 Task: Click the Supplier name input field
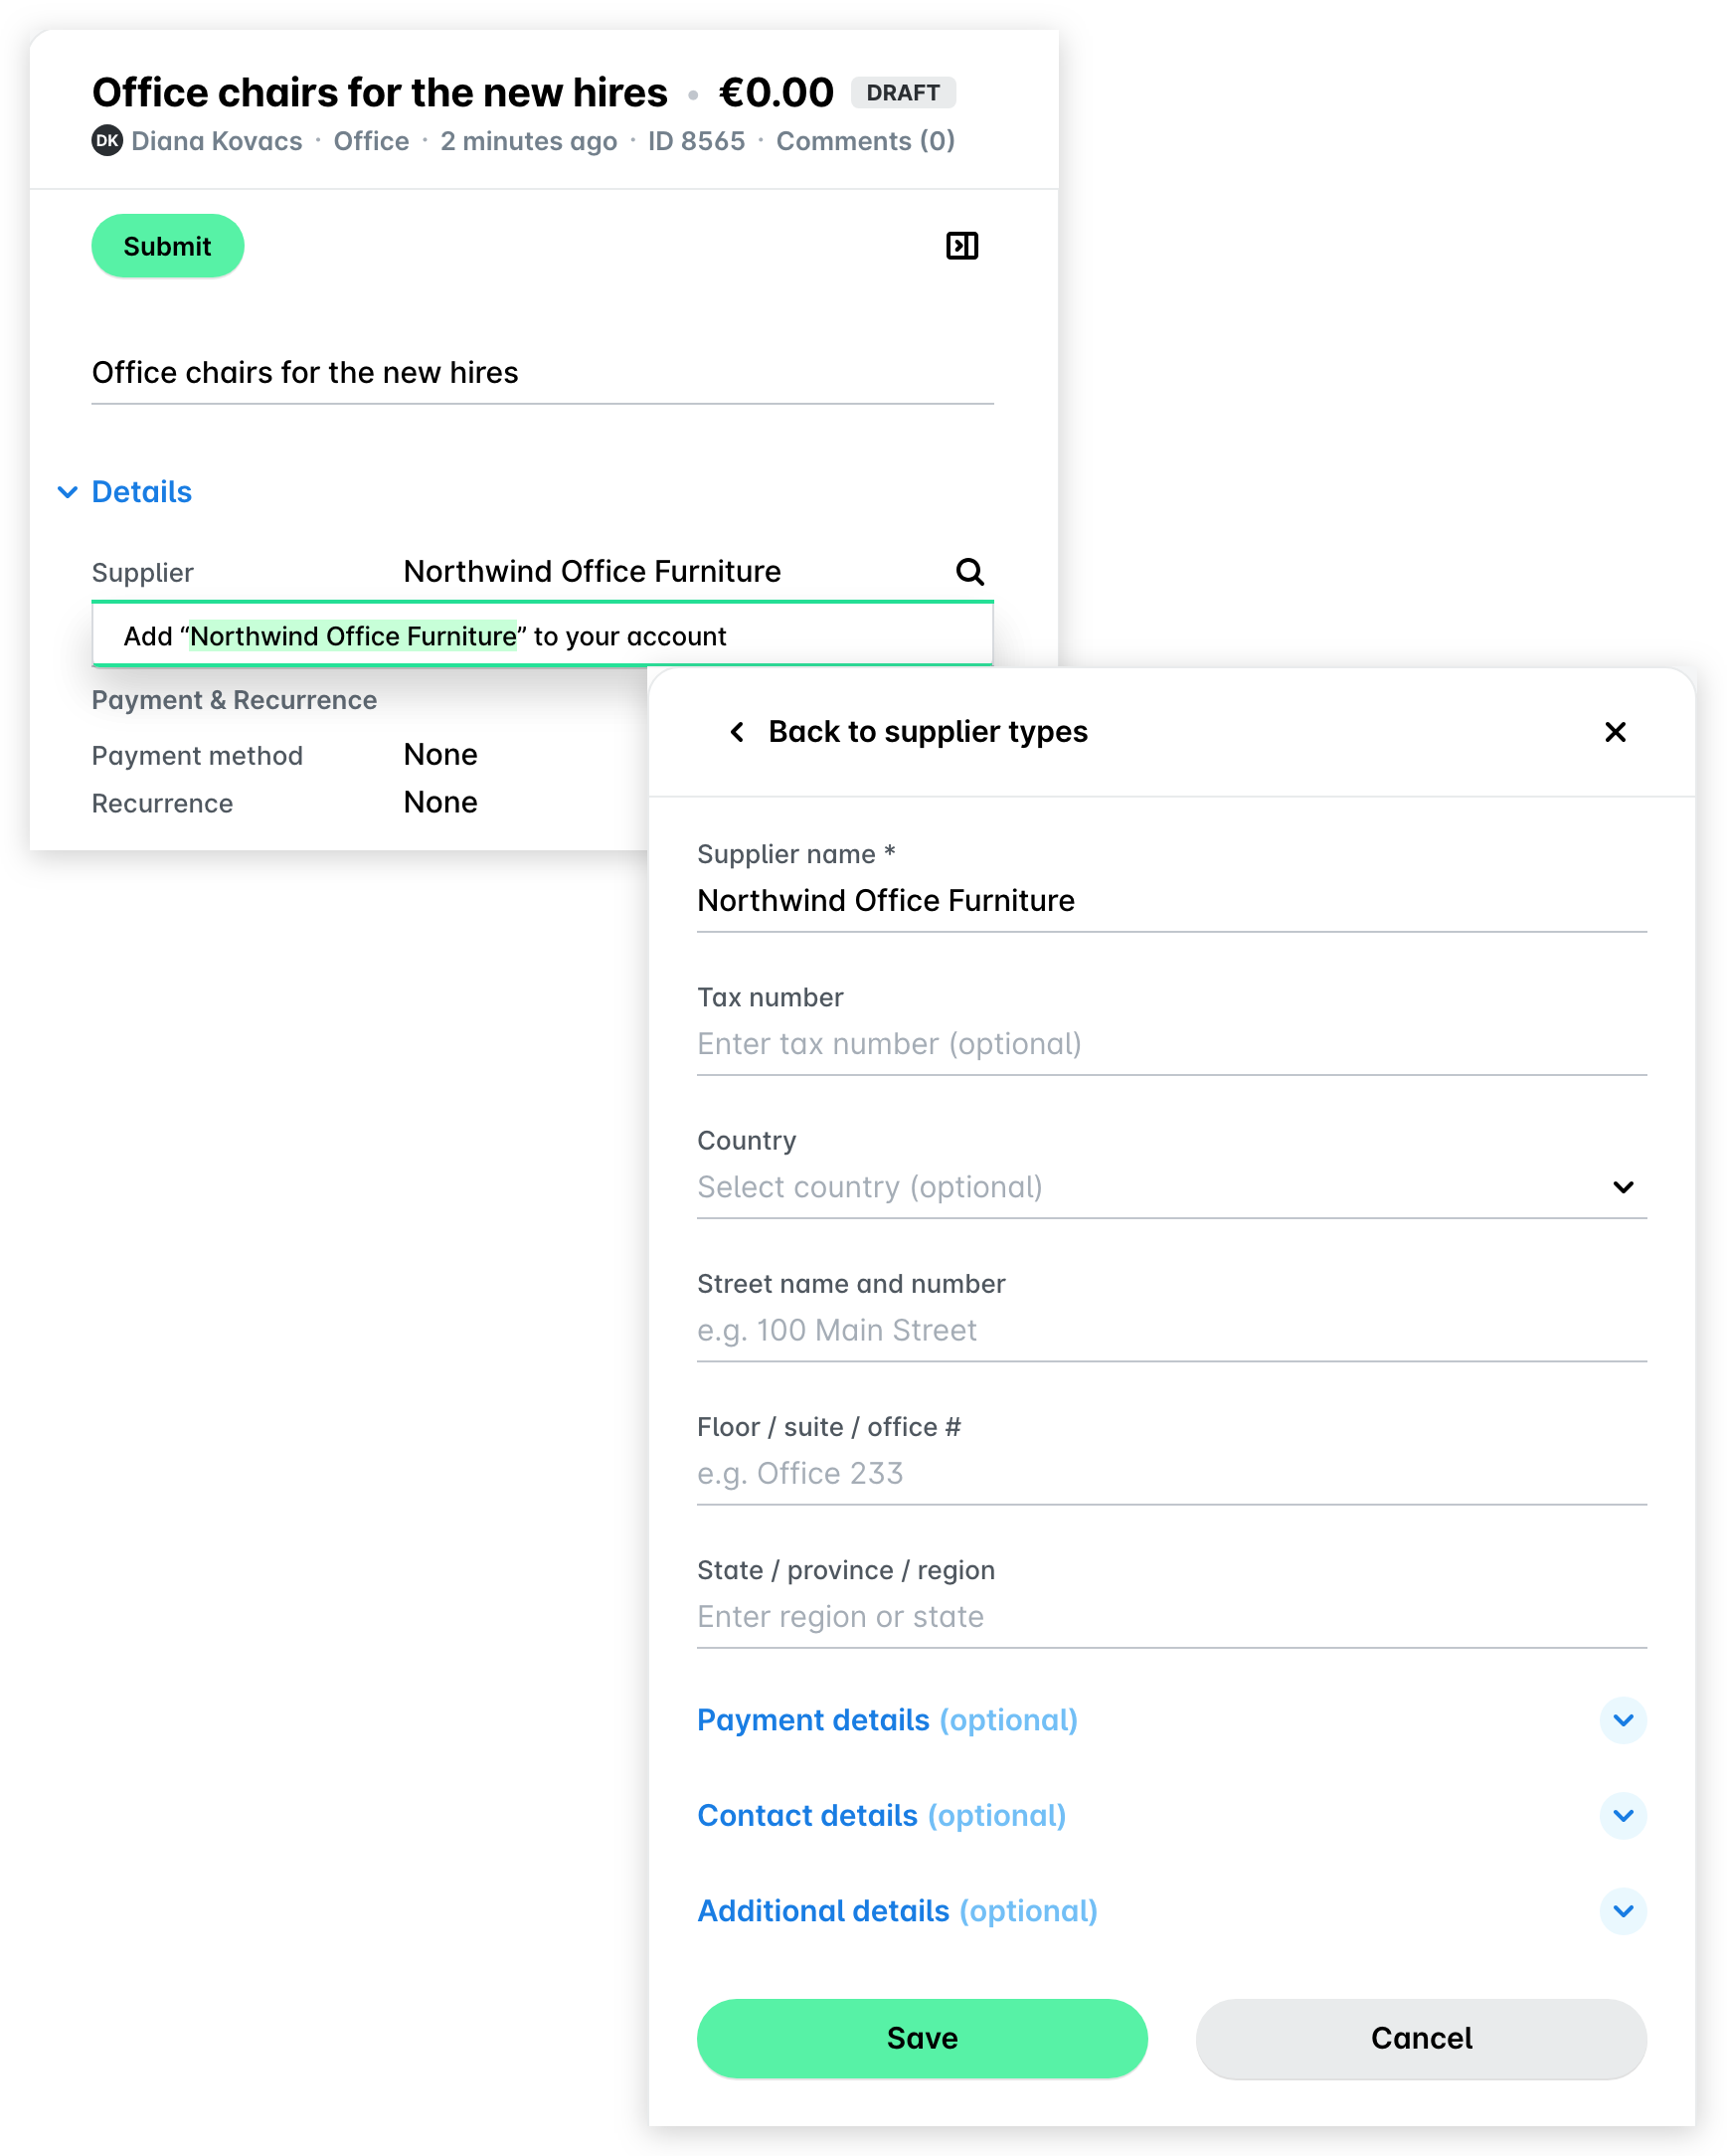click(1171, 900)
